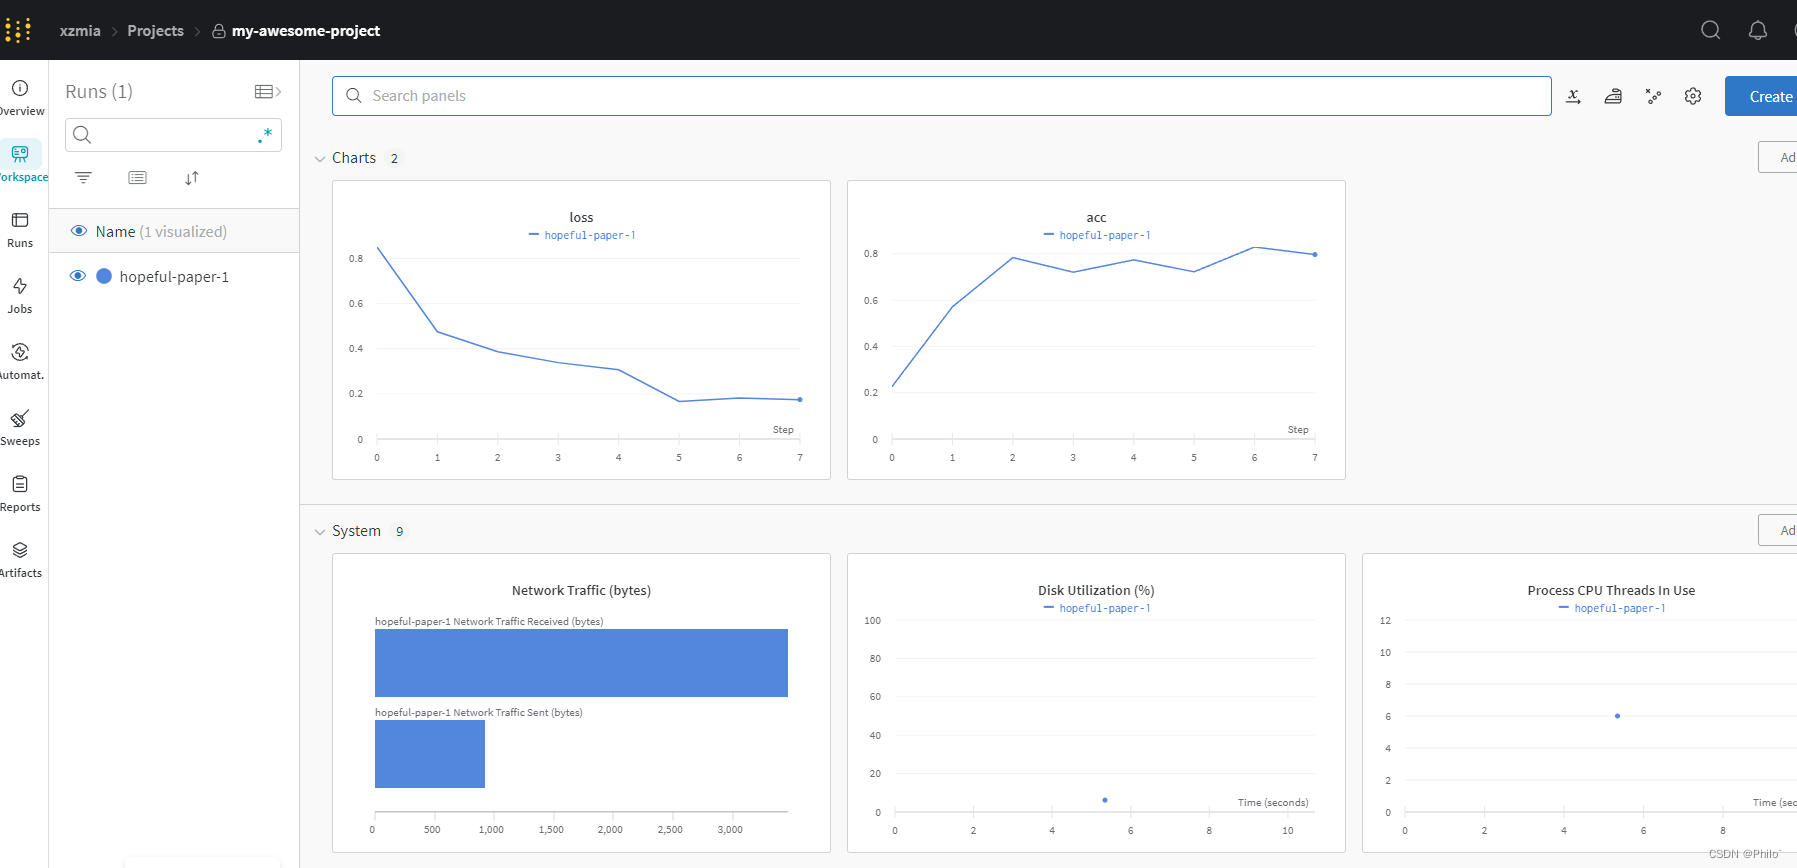Click the Runs (1) heading
The image size is (1797, 868).
pos(99,92)
